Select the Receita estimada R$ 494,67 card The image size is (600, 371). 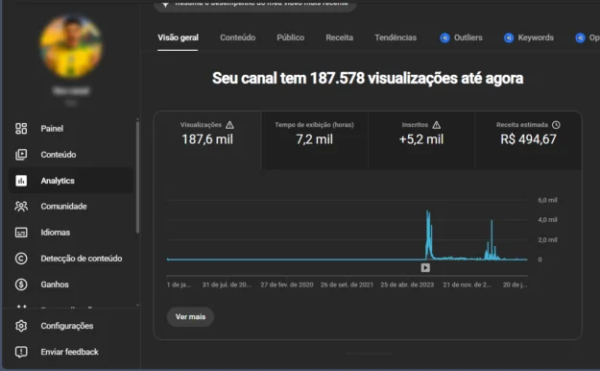point(528,140)
